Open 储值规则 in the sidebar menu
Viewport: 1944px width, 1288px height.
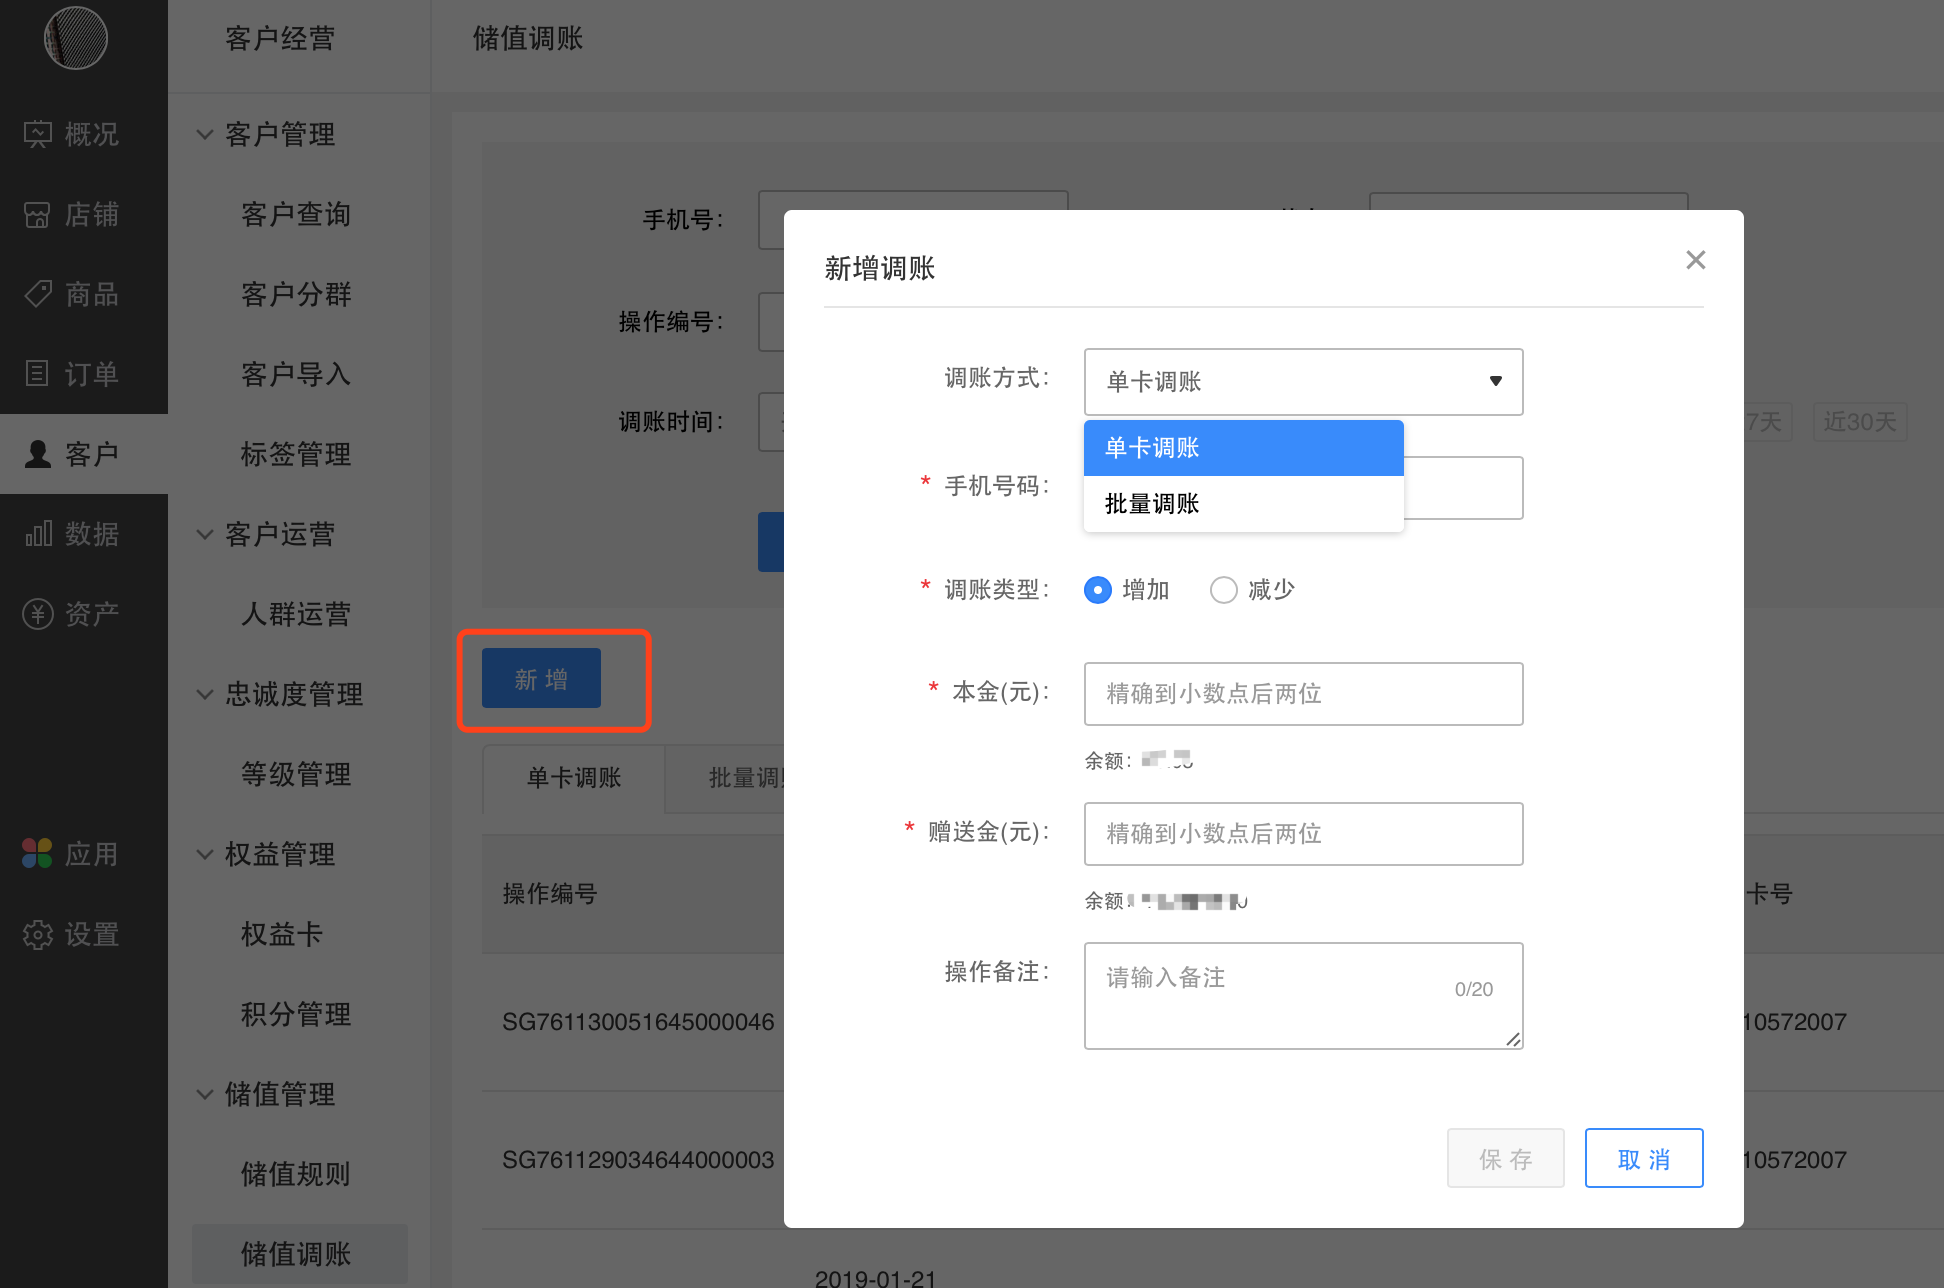coord(295,1174)
